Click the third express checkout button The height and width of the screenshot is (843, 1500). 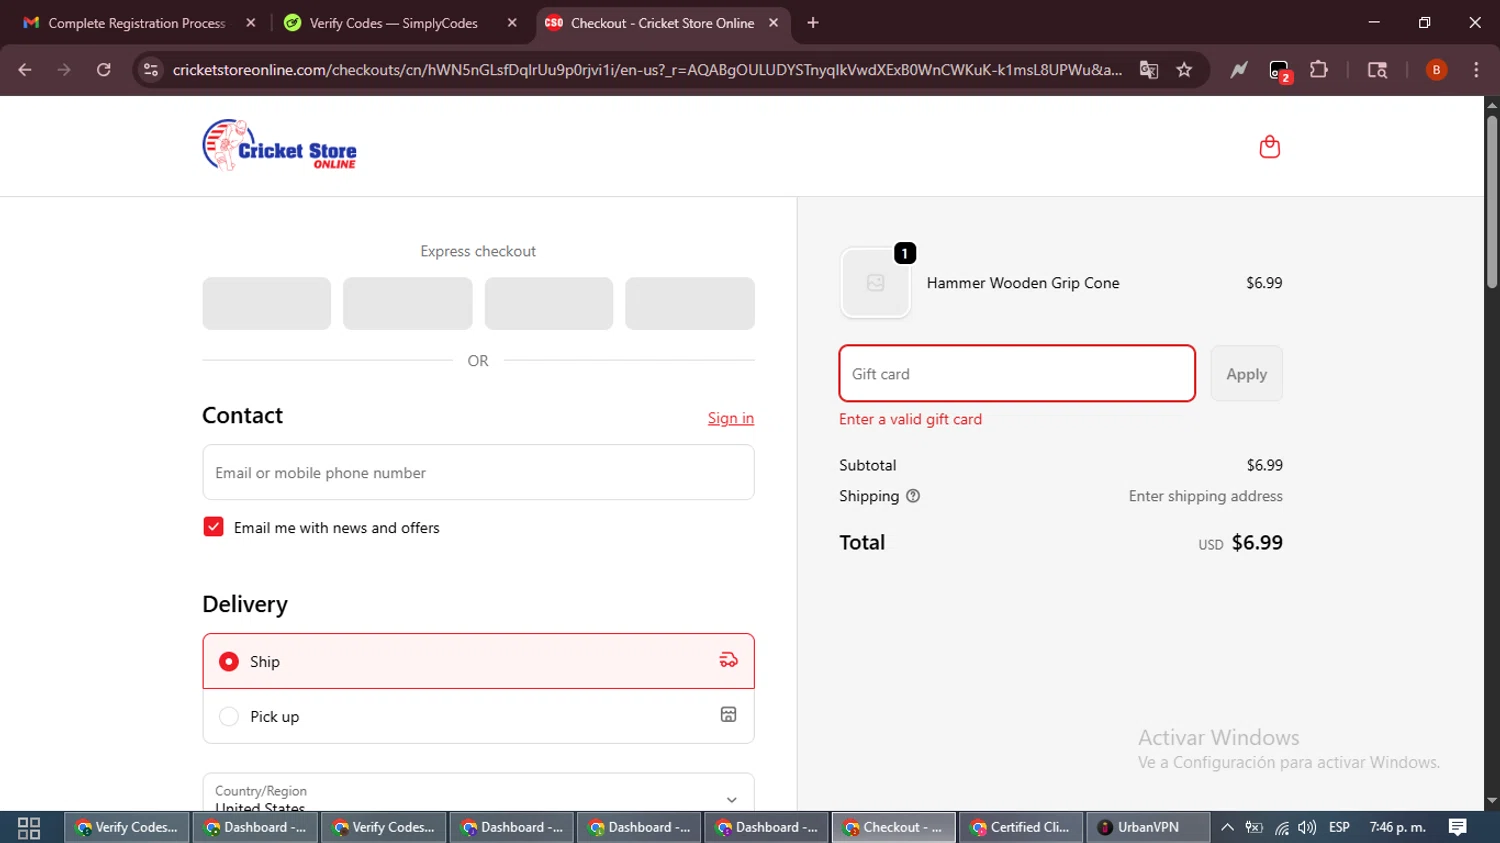[x=548, y=303]
